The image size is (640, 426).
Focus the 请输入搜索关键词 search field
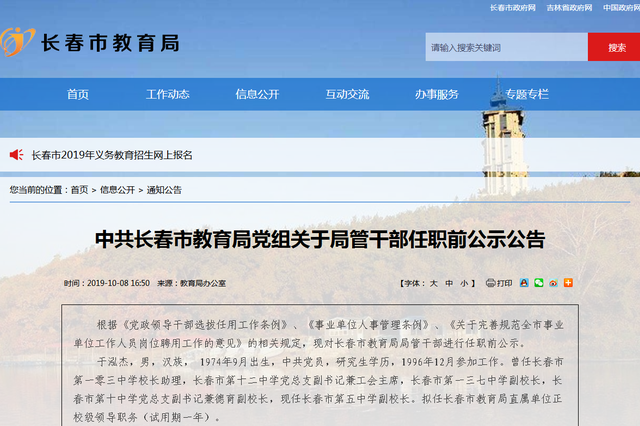[x=507, y=47]
